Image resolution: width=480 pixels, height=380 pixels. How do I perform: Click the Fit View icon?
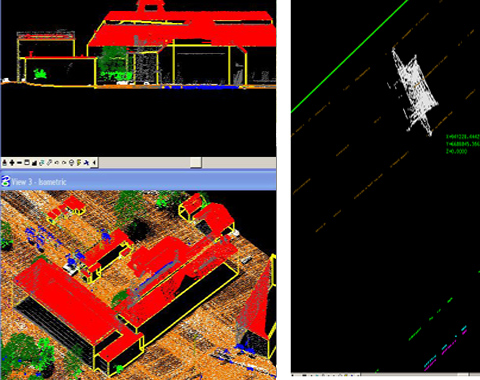34,163
